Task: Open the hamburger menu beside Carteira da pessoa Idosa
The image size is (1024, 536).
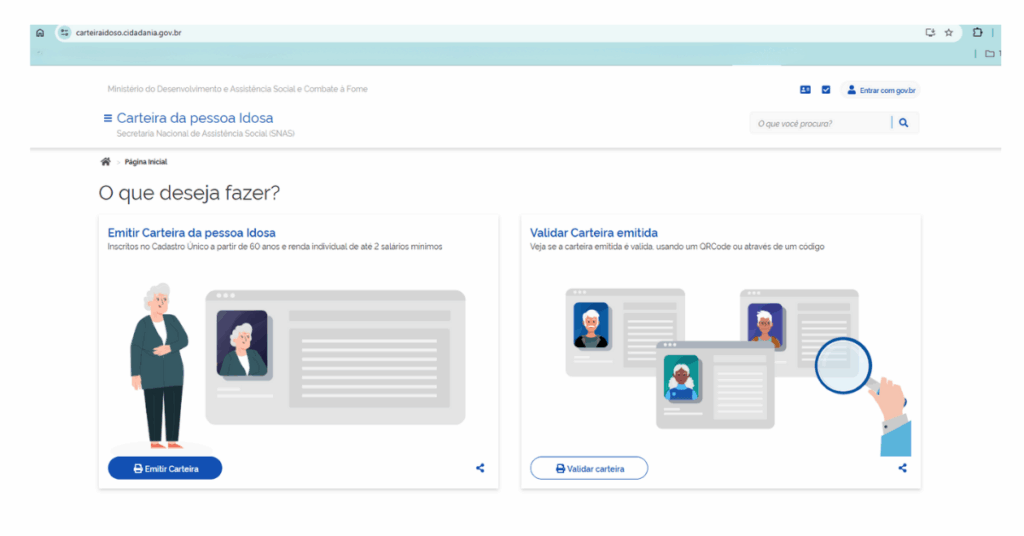Action: (x=107, y=118)
